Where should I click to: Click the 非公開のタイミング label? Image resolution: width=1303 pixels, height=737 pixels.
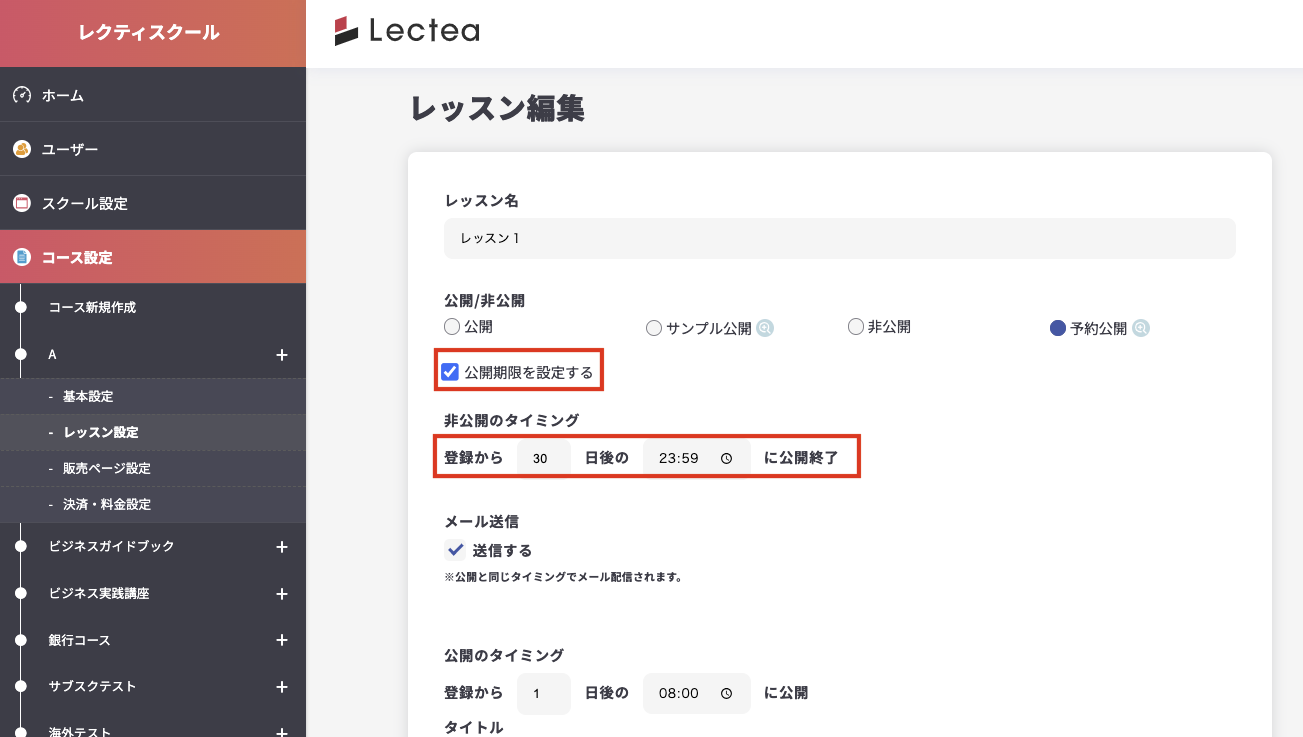click(511, 421)
